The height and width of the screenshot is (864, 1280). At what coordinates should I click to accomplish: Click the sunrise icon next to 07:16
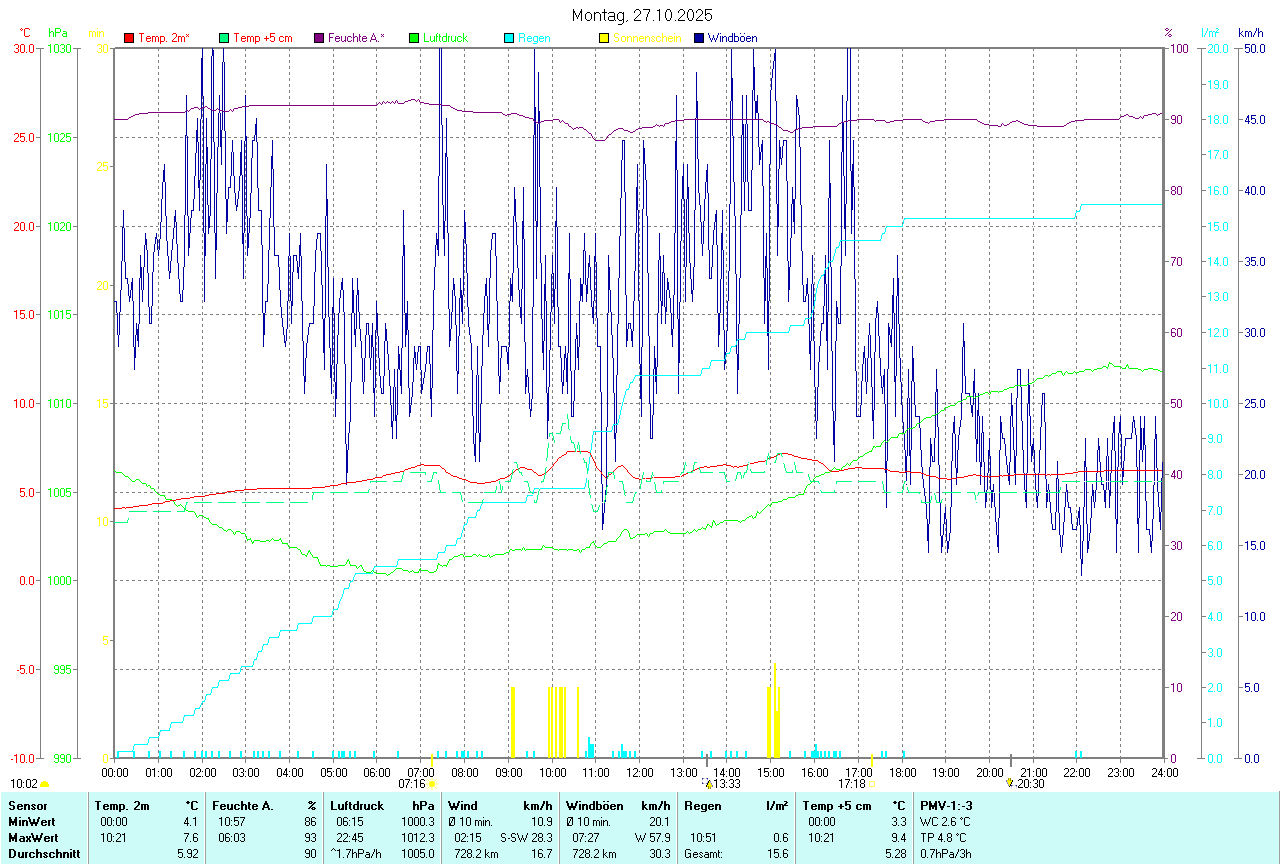[x=432, y=784]
